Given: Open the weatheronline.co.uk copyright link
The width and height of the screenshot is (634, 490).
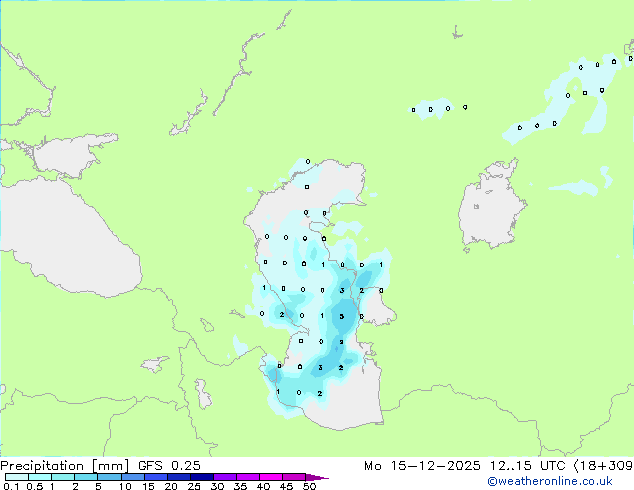Looking at the screenshot, I should click(550, 481).
